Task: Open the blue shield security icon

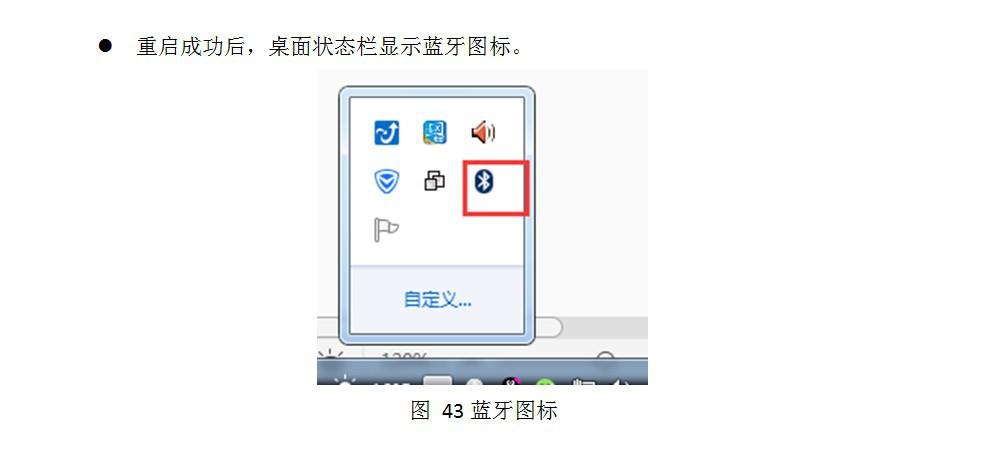Action: click(x=386, y=182)
